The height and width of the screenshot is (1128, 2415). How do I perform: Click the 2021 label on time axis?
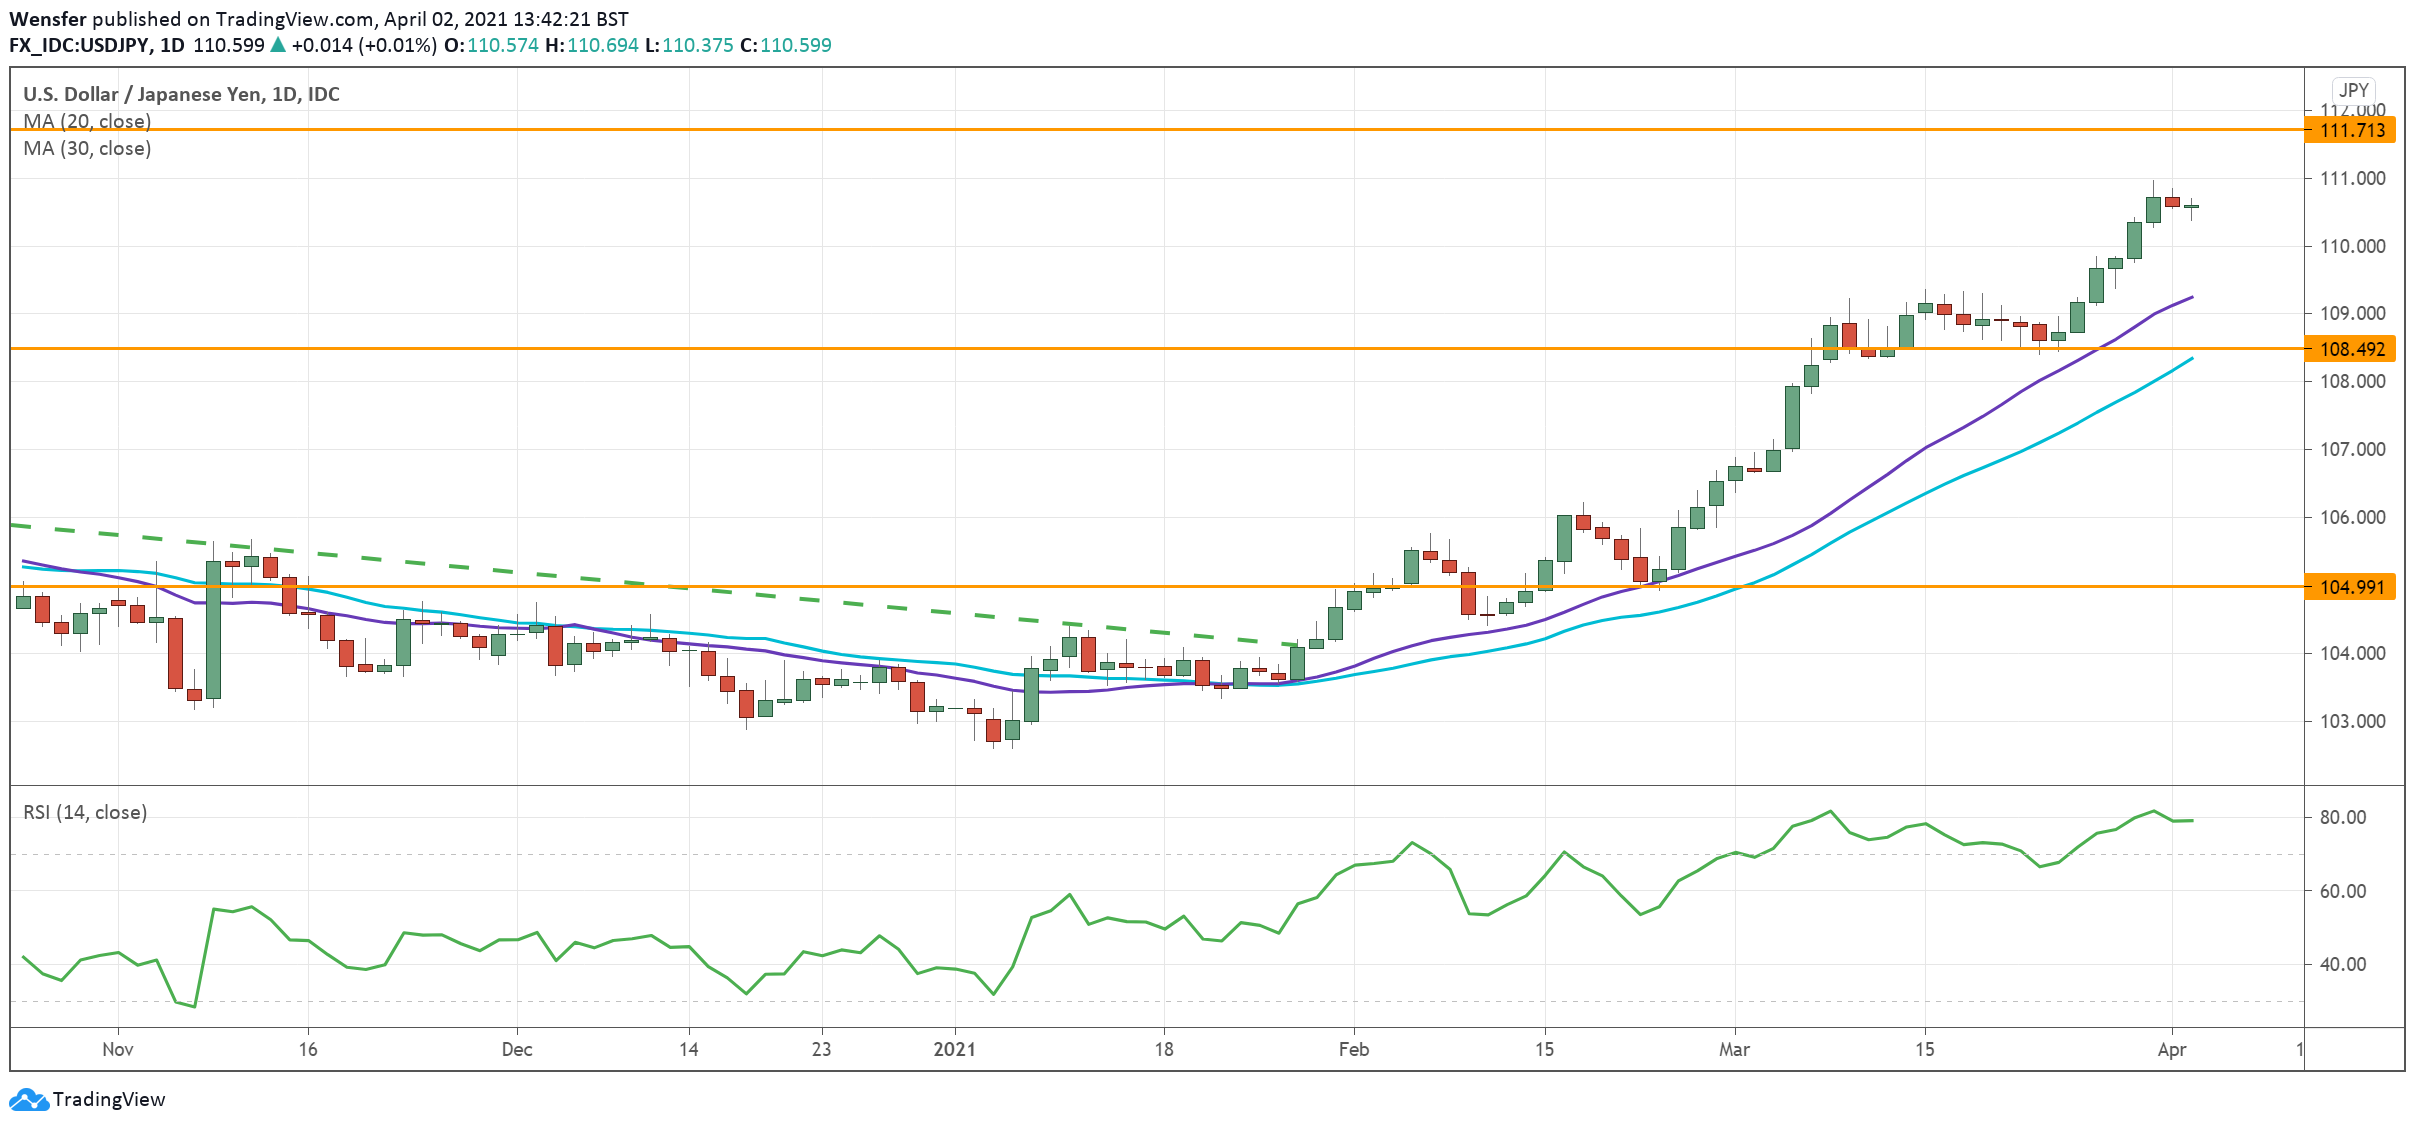pos(954,1049)
